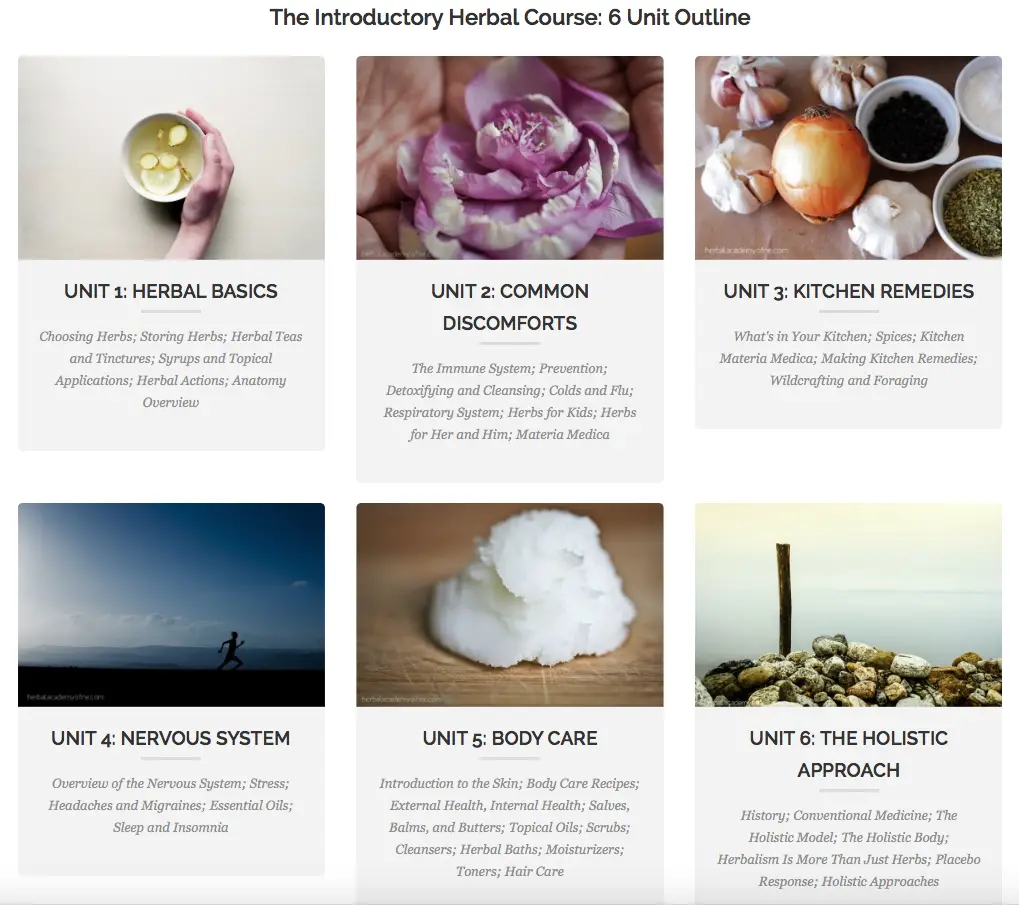Screen dimensions: 1019x905
Task: Open the white body butter photo
Action: click(x=510, y=605)
